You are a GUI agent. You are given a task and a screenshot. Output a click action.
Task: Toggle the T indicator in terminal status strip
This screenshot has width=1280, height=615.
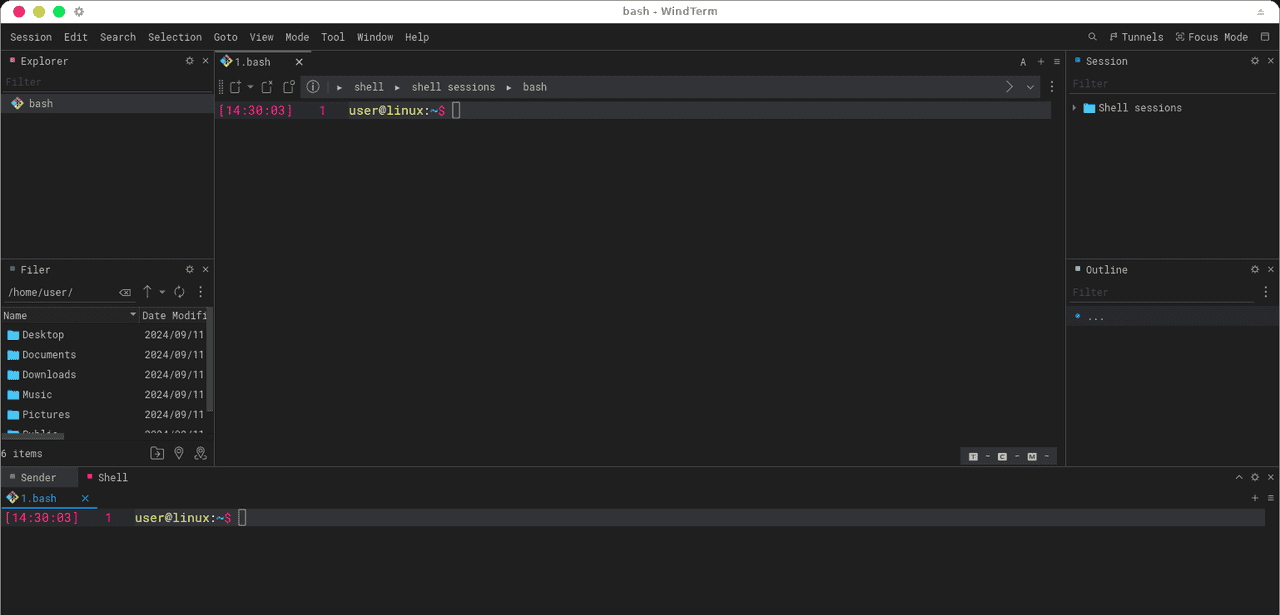[x=973, y=456]
